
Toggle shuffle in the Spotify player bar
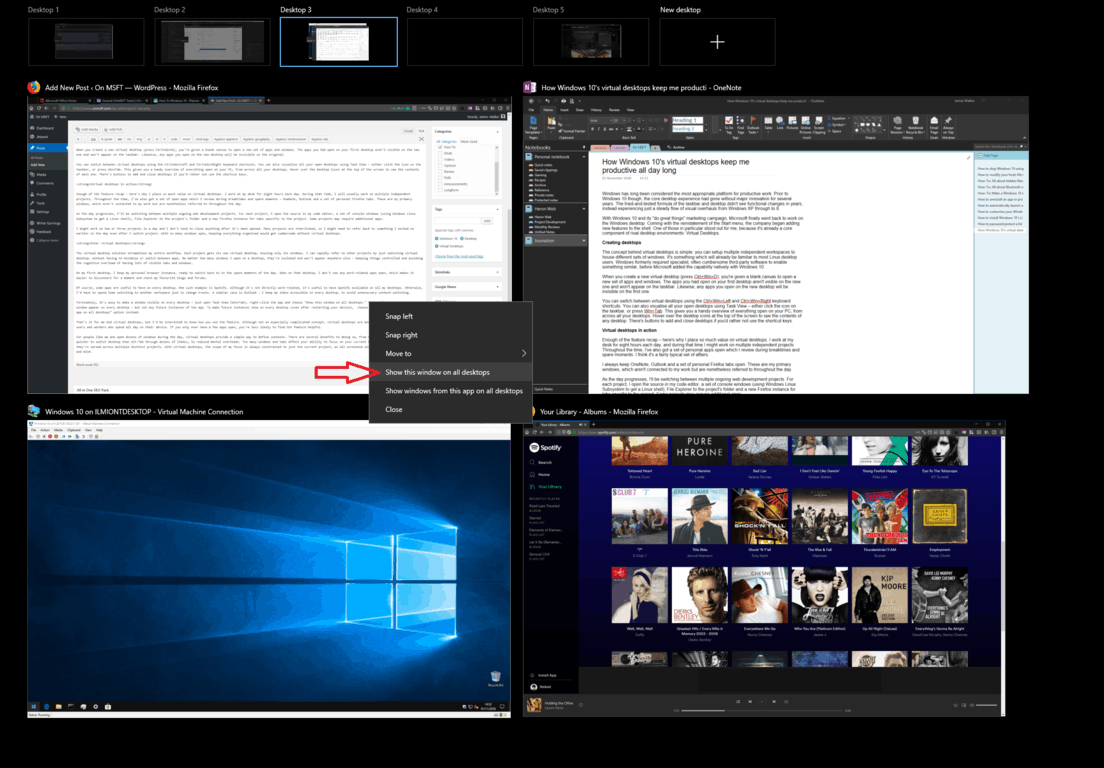tap(738, 701)
